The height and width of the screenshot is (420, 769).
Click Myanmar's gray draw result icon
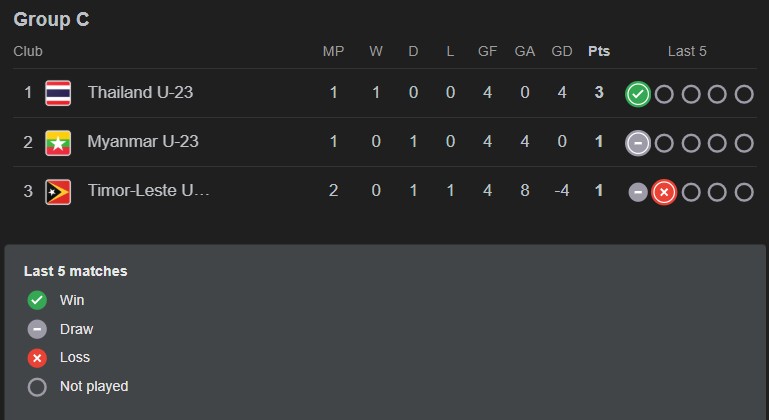click(638, 143)
